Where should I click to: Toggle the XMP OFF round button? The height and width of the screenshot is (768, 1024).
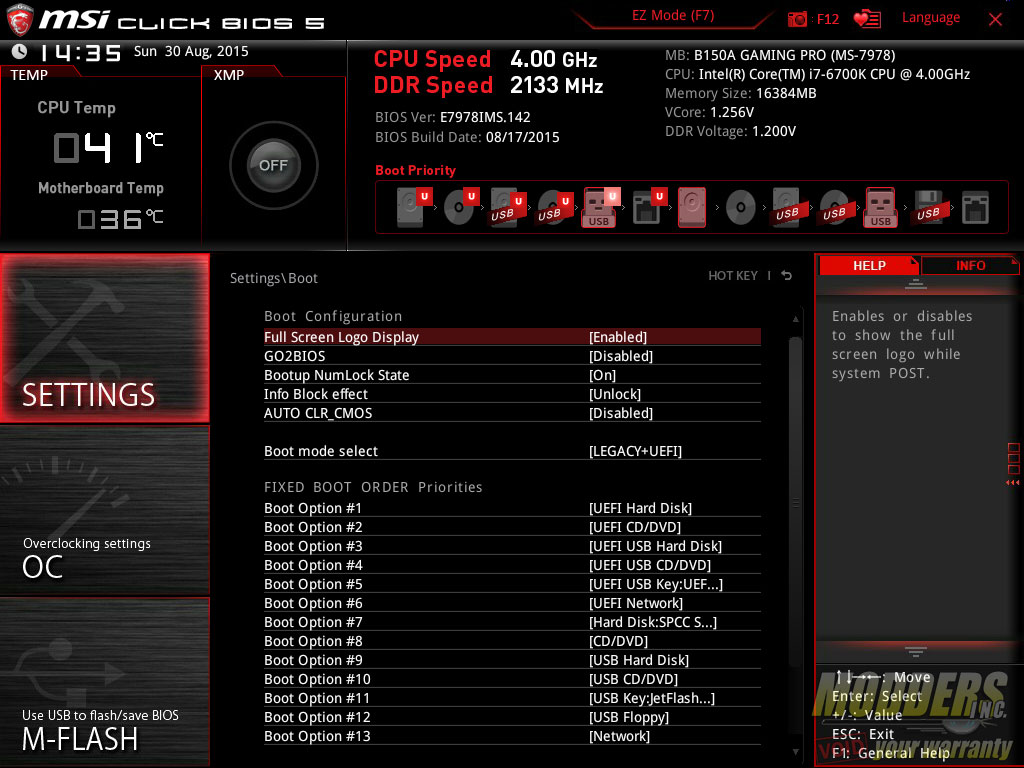click(274, 165)
